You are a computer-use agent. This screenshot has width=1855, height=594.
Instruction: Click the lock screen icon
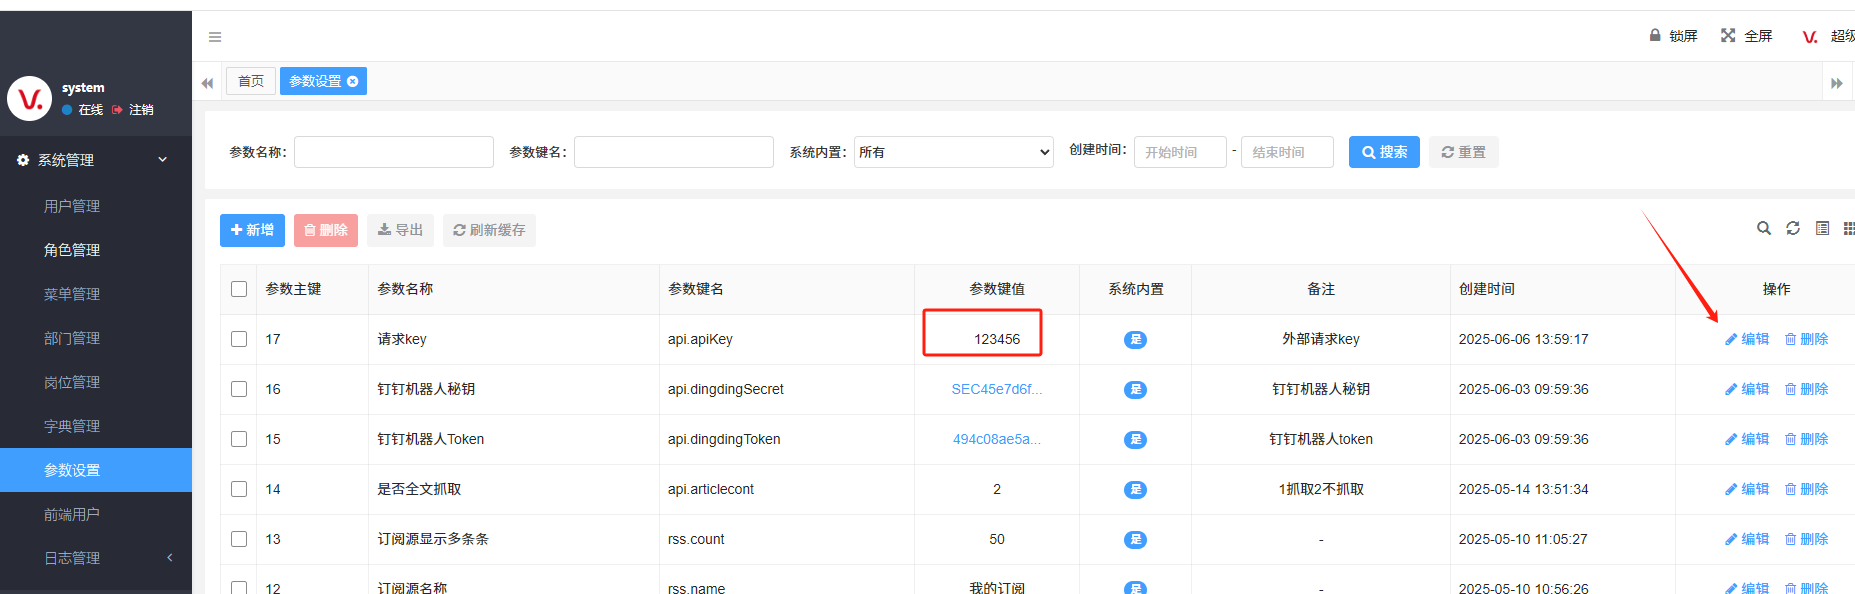pyautogui.click(x=1655, y=35)
